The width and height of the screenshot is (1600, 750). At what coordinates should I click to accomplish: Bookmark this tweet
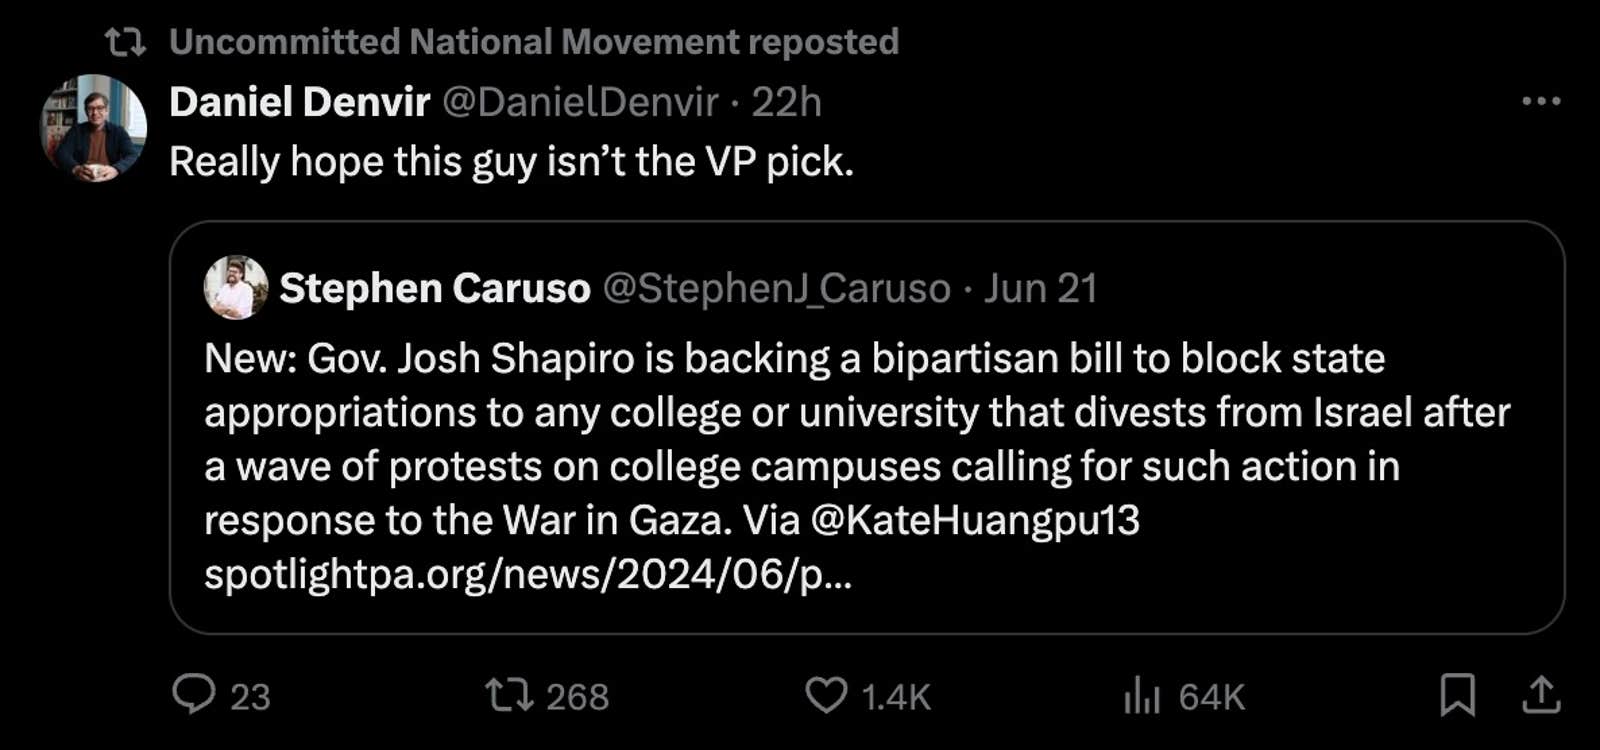pos(1457,695)
